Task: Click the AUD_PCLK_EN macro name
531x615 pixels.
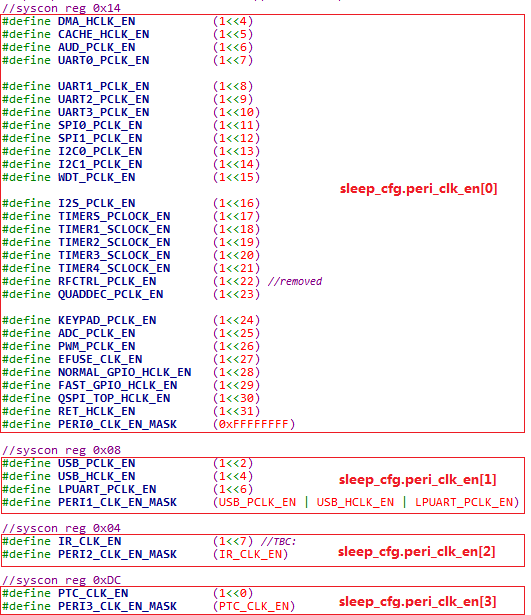Action: tap(96, 47)
